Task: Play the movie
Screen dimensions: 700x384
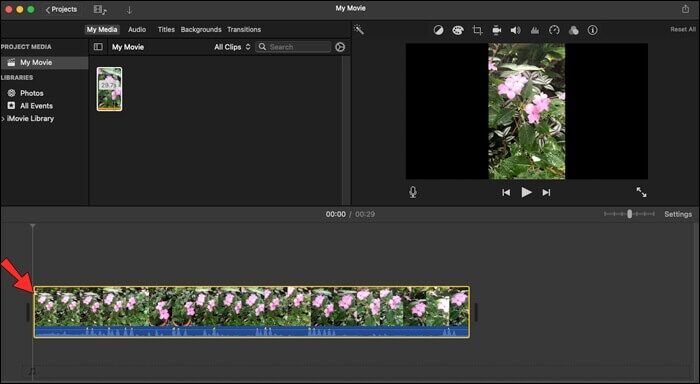Action: click(526, 192)
